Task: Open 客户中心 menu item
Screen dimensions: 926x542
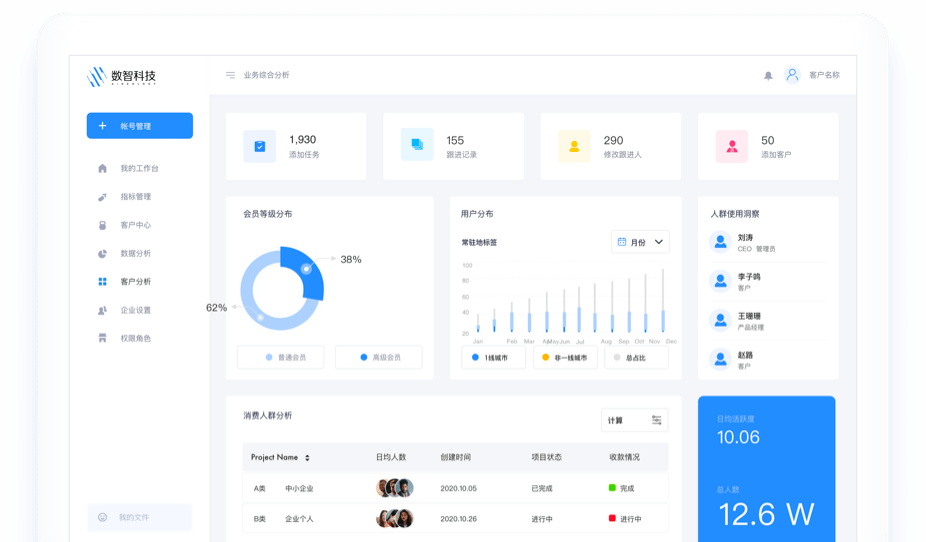Action: [136, 225]
